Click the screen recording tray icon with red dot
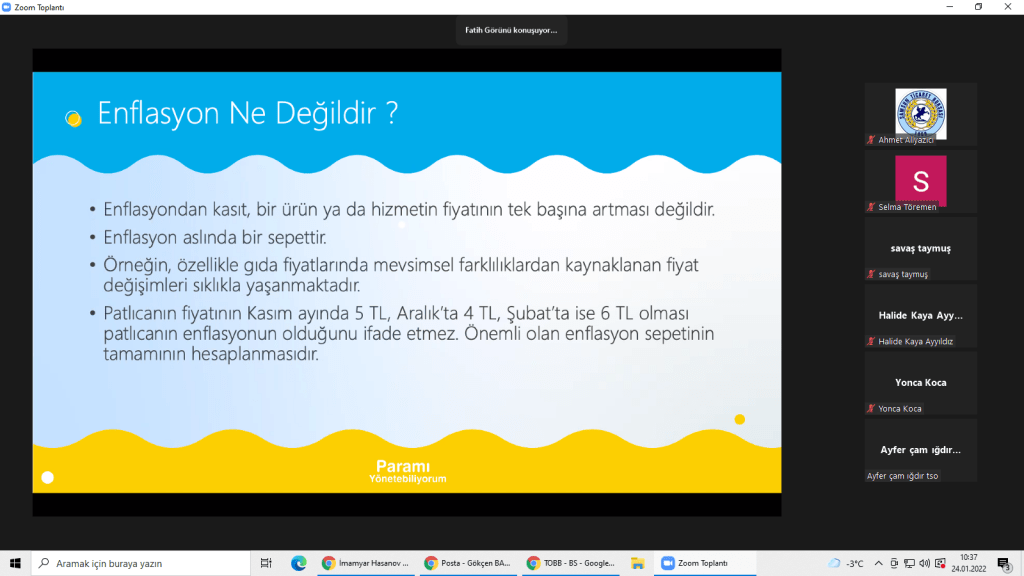 (x=940, y=563)
